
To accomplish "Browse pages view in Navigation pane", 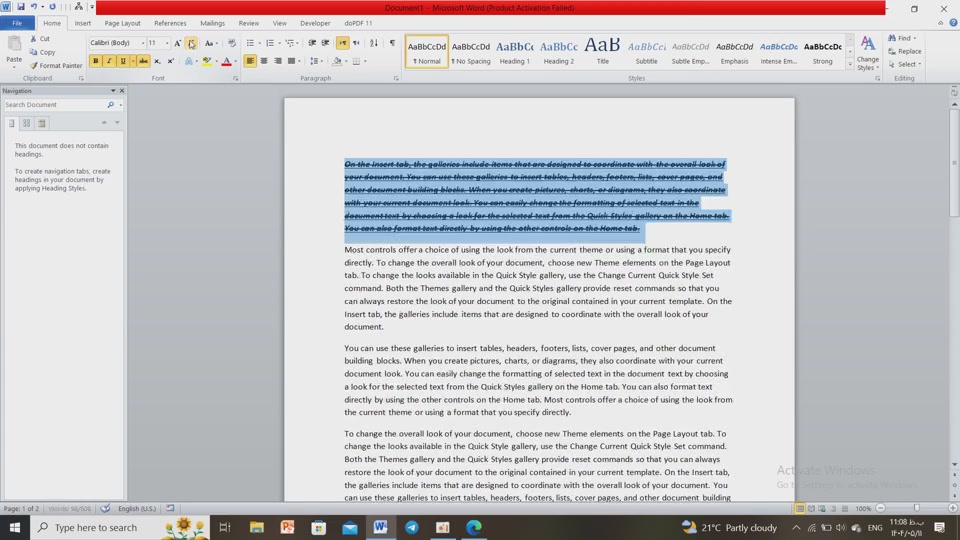I will click(x=27, y=123).
